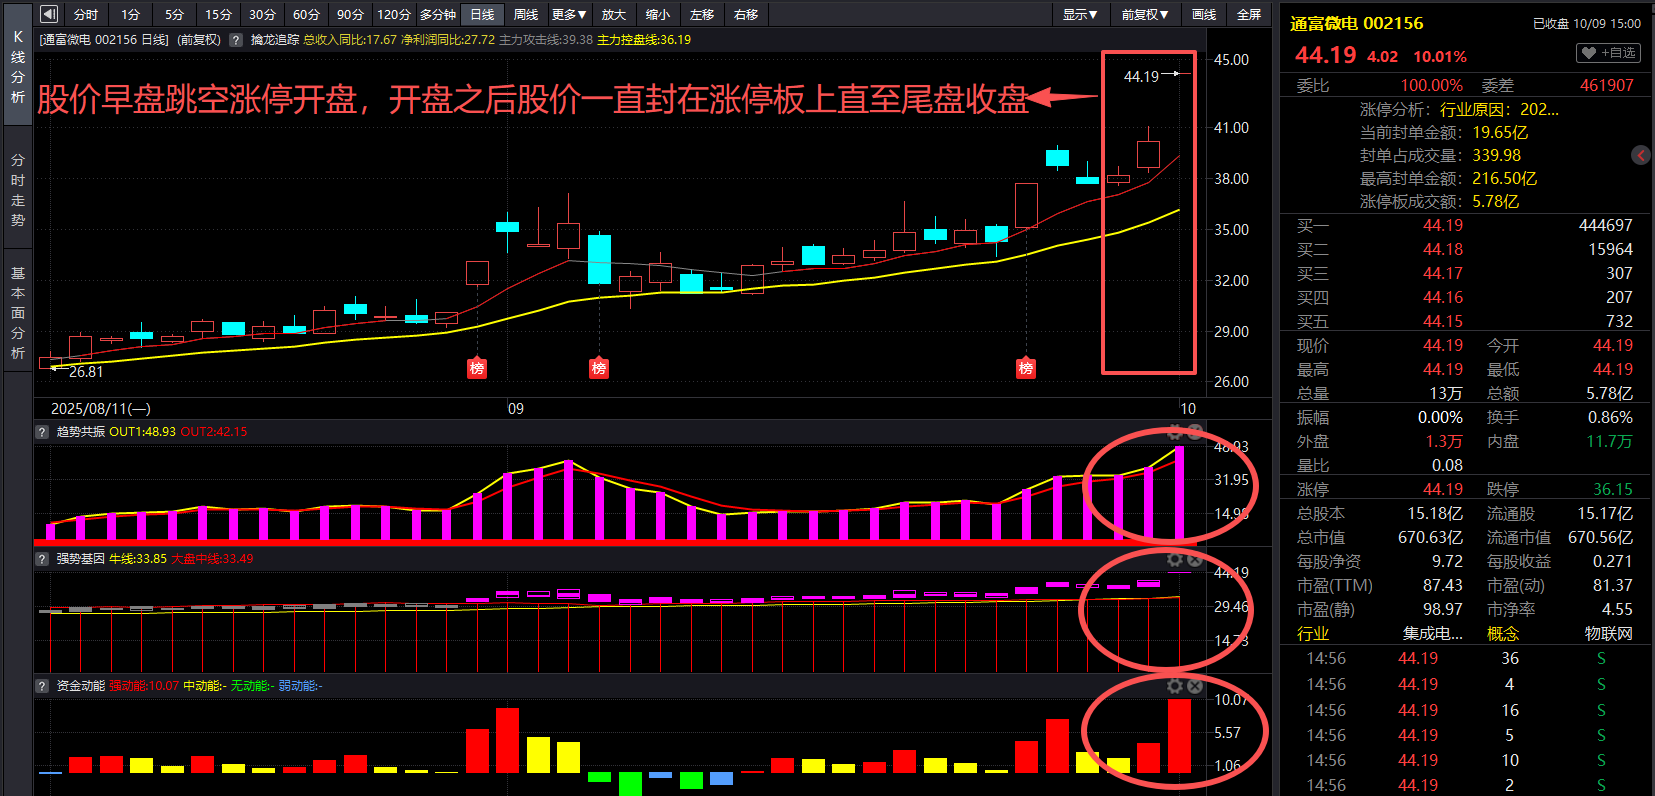Collapse the quote panel with red chevron
The height and width of the screenshot is (796, 1655).
coord(1641,155)
